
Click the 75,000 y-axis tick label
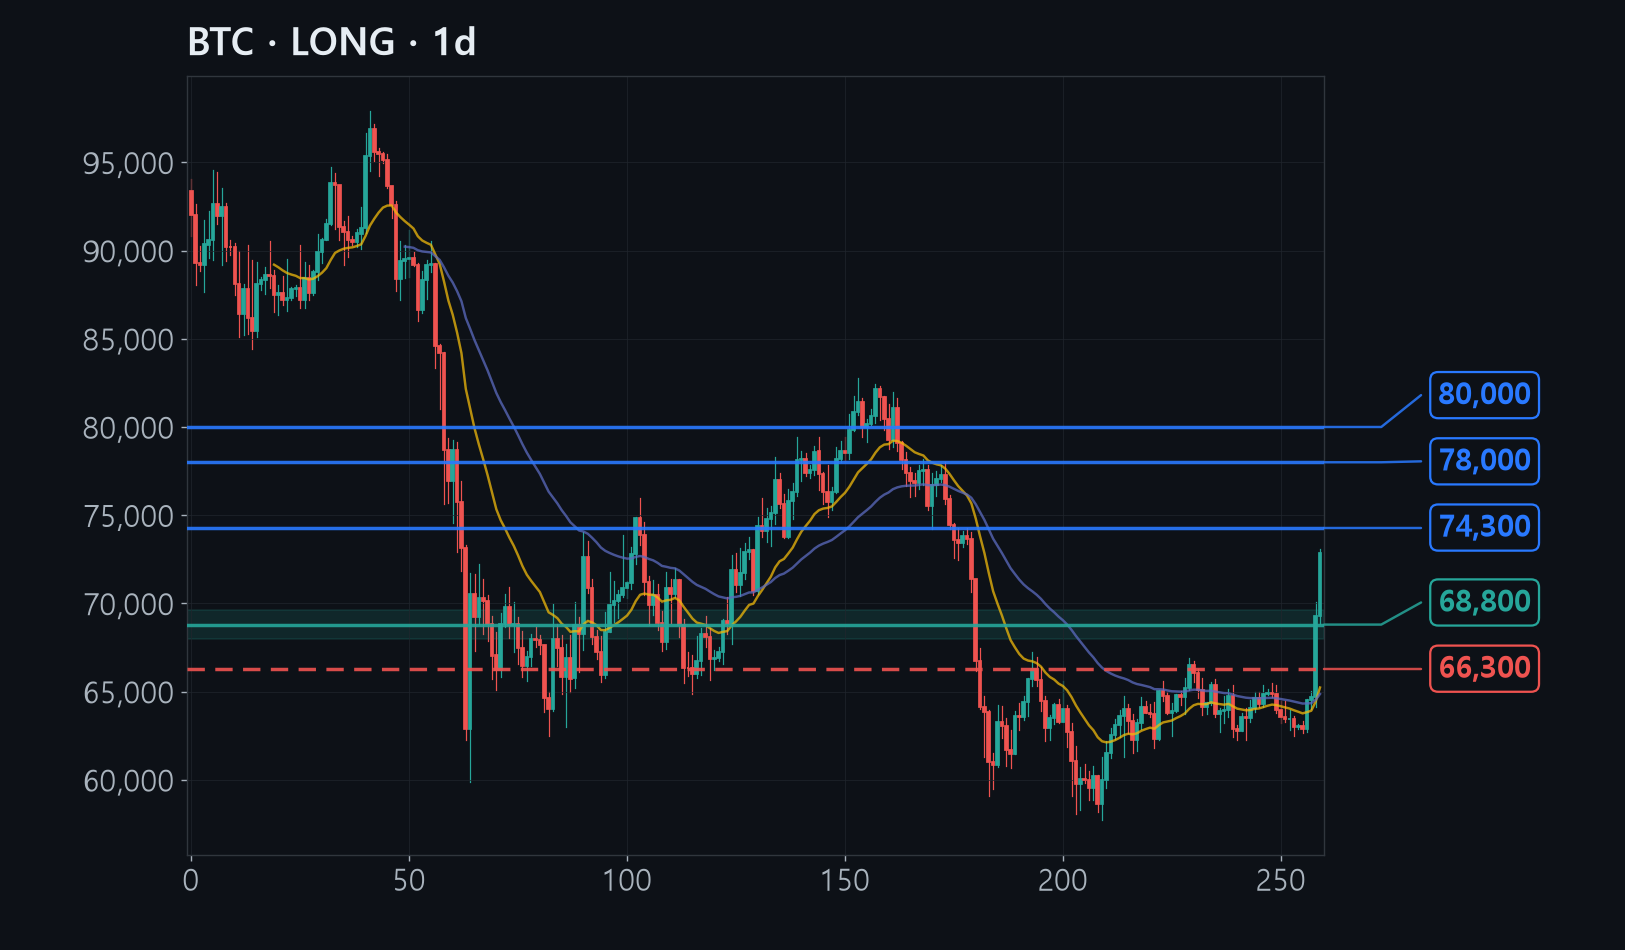128,516
